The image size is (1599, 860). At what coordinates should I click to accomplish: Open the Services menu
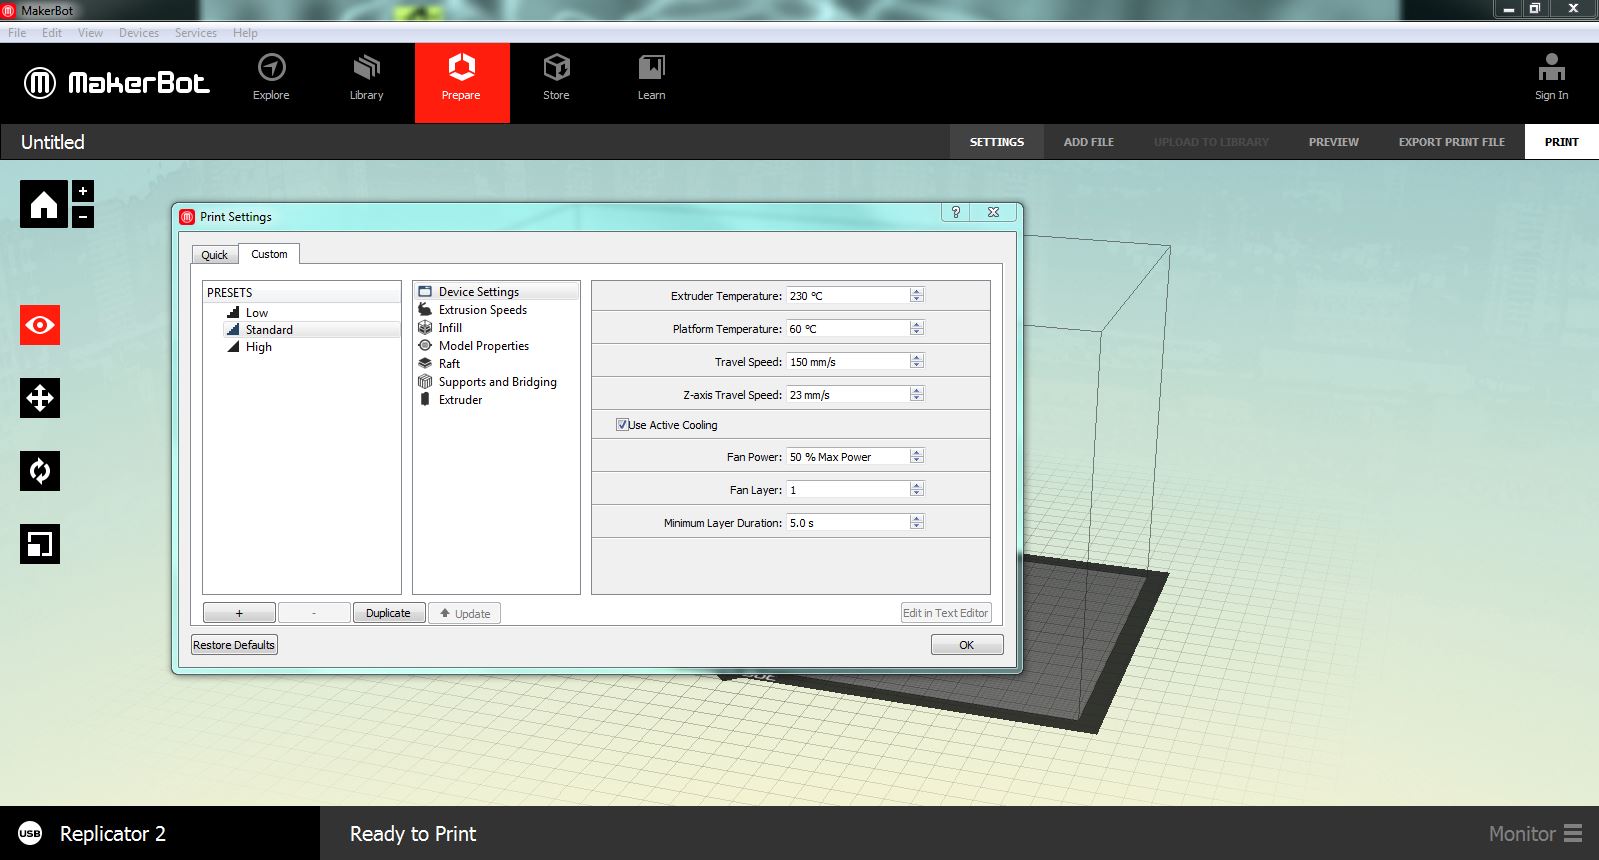pos(196,33)
